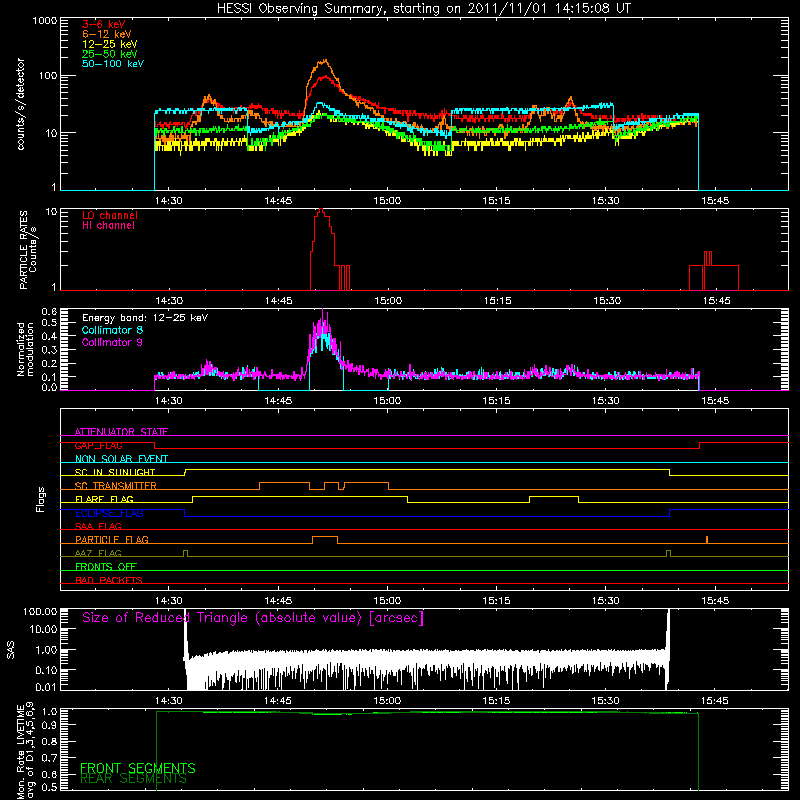Click the 15:00 tick label under the counts plot
The height and width of the screenshot is (800, 800).
[387, 201]
